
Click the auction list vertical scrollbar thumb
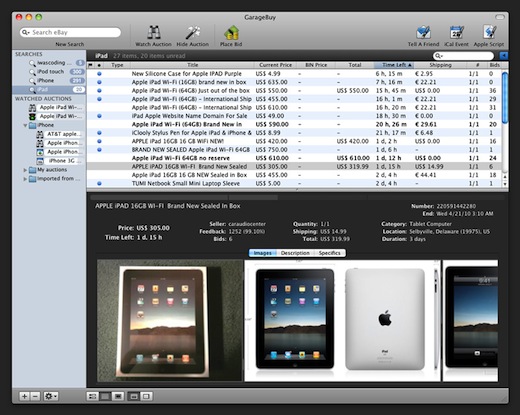505,97
